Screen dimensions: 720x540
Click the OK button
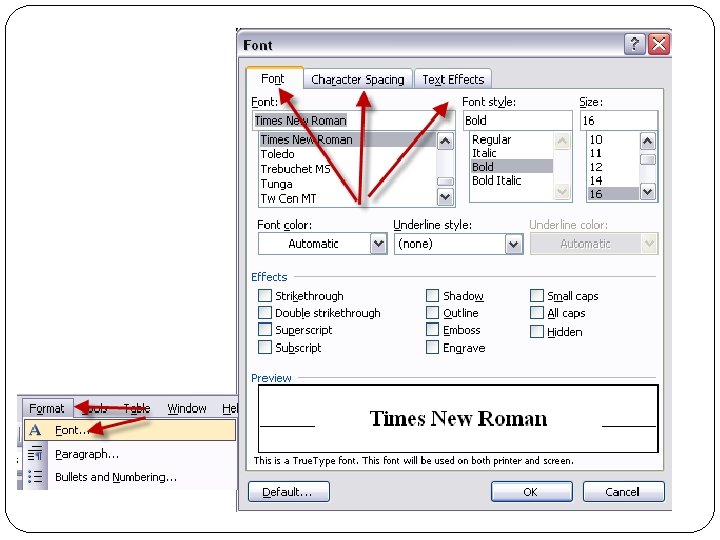531,492
